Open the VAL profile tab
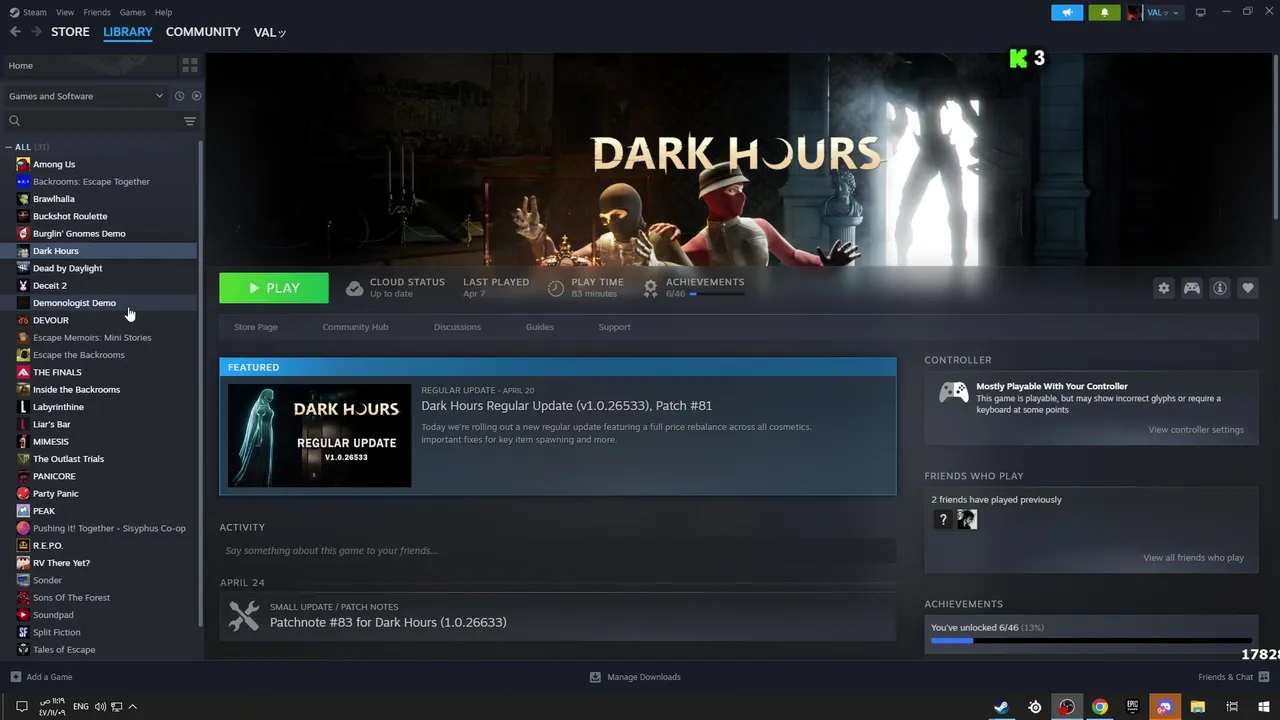The image size is (1280, 720). pyautogui.click(x=270, y=32)
